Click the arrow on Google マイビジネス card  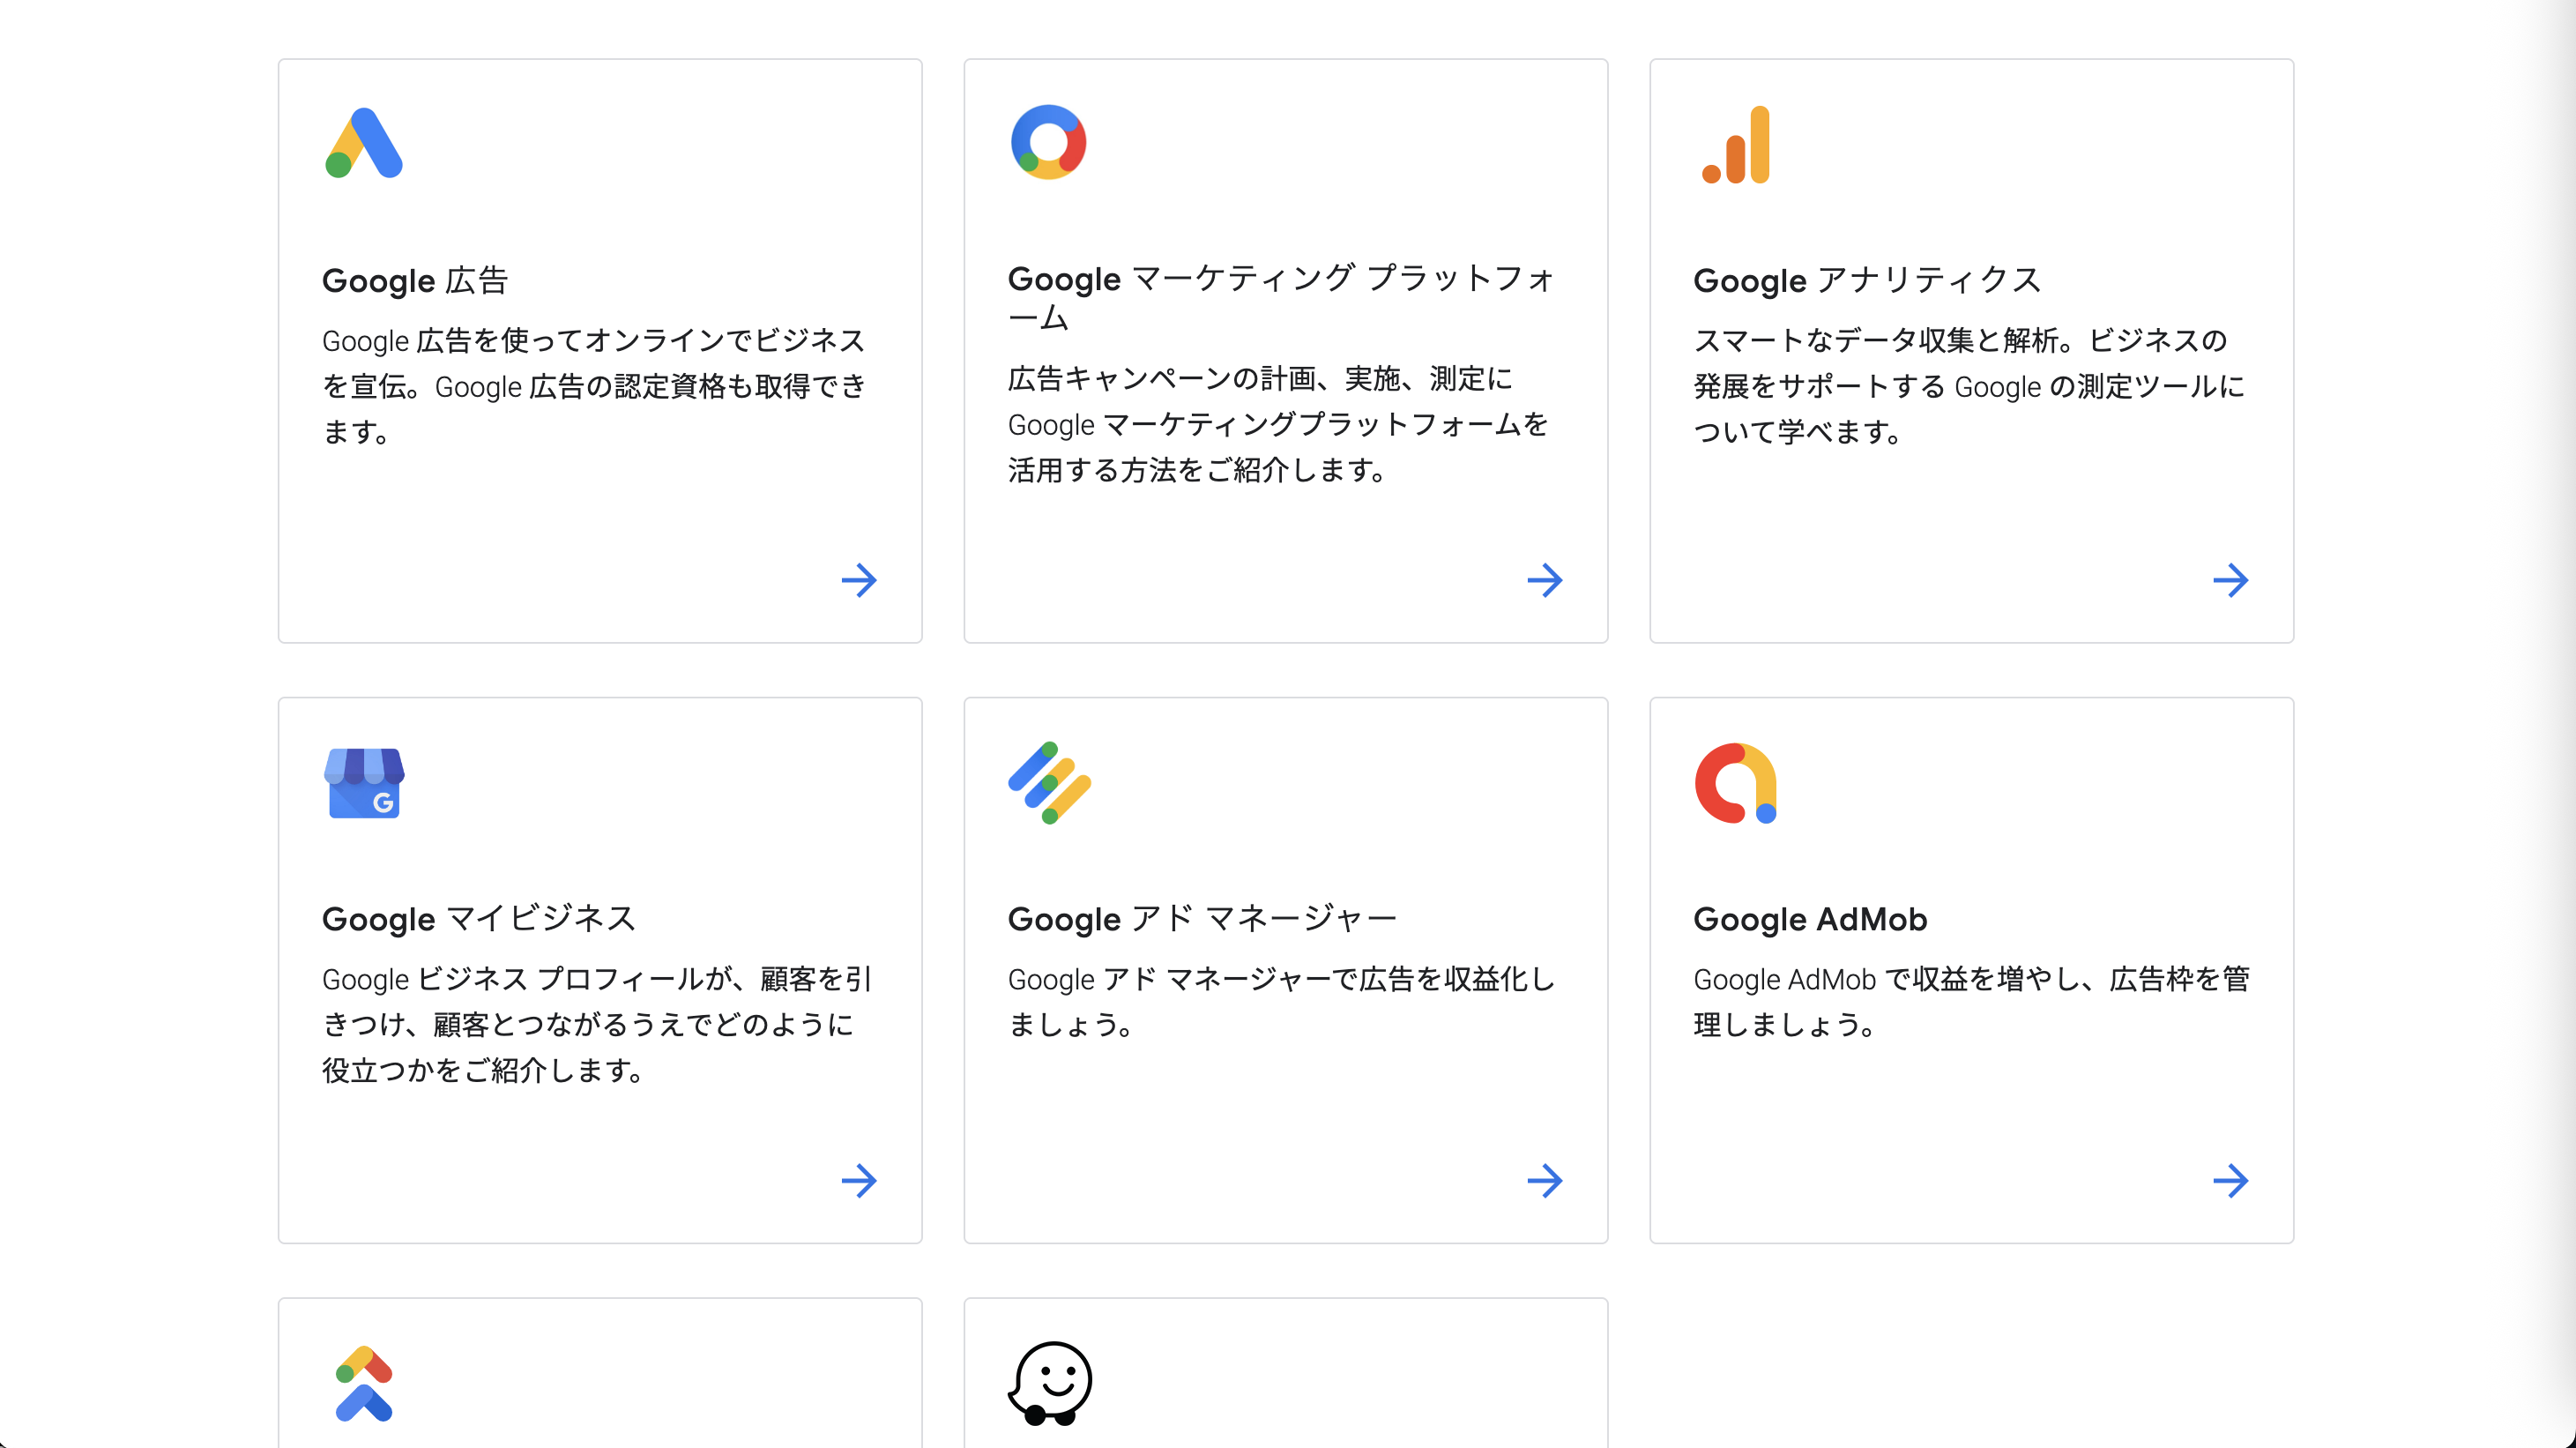click(x=859, y=1181)
